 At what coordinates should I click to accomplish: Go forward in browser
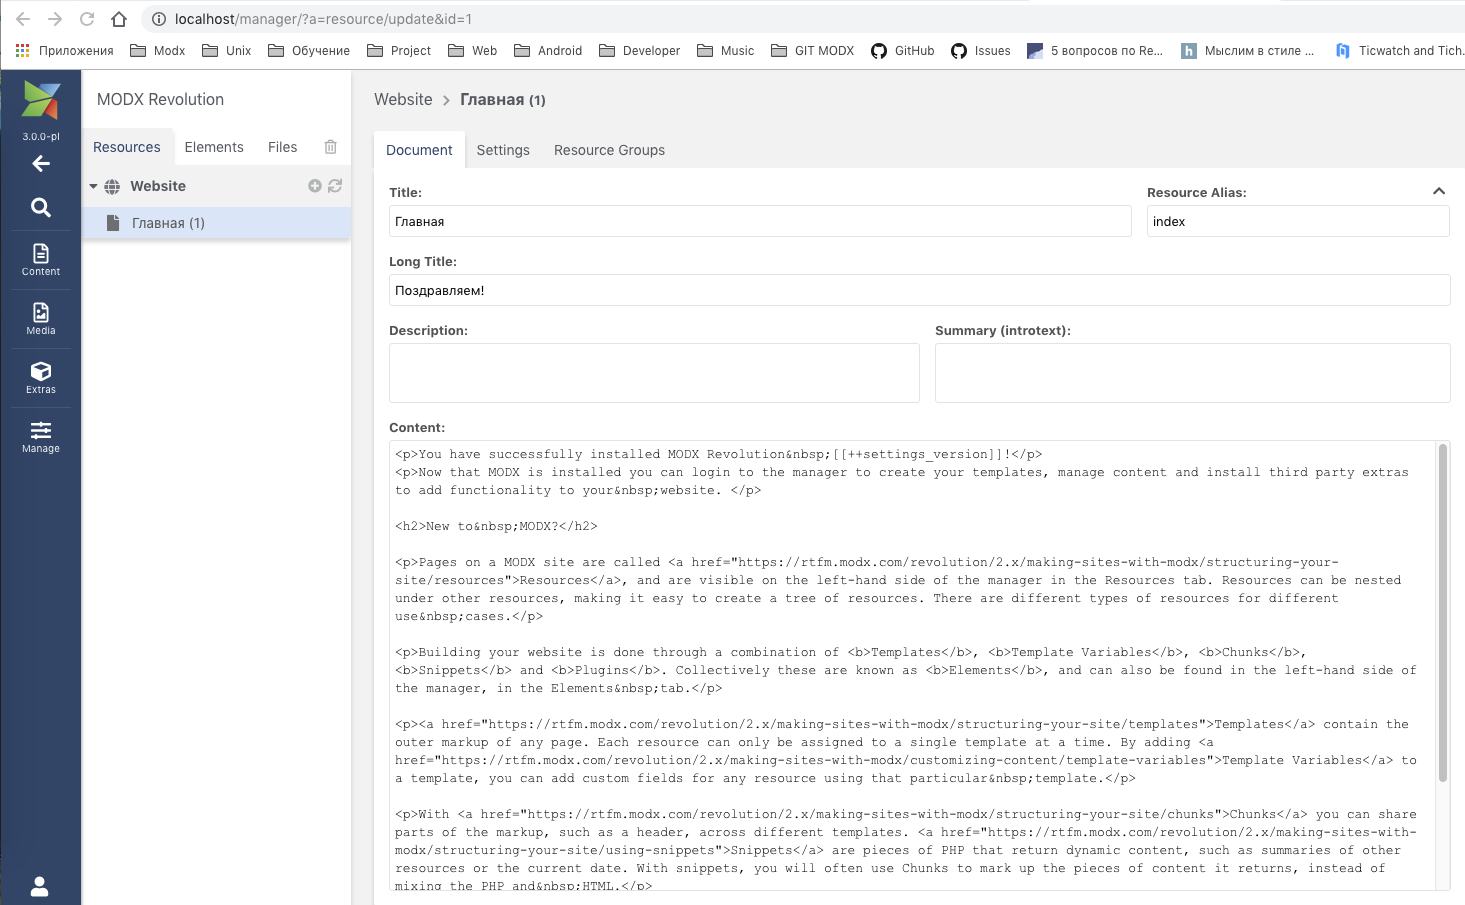point(55,19)
